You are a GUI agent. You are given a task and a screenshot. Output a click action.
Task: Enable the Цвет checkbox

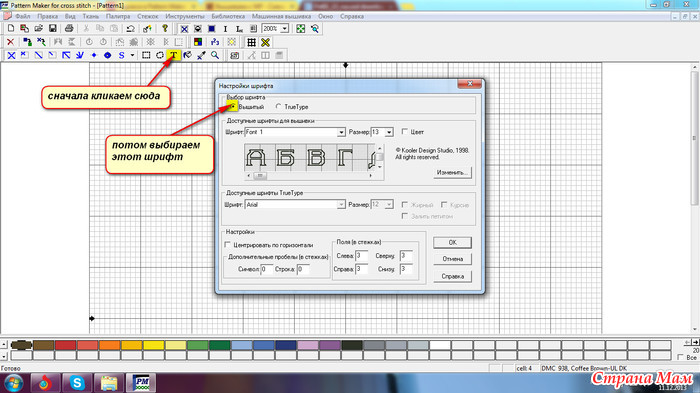coord(404,132)
